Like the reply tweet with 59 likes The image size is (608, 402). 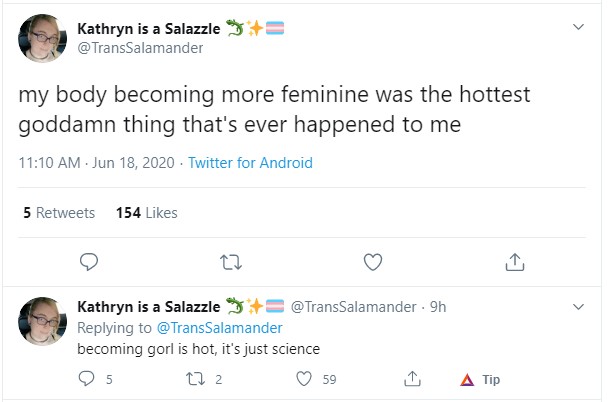304,379
